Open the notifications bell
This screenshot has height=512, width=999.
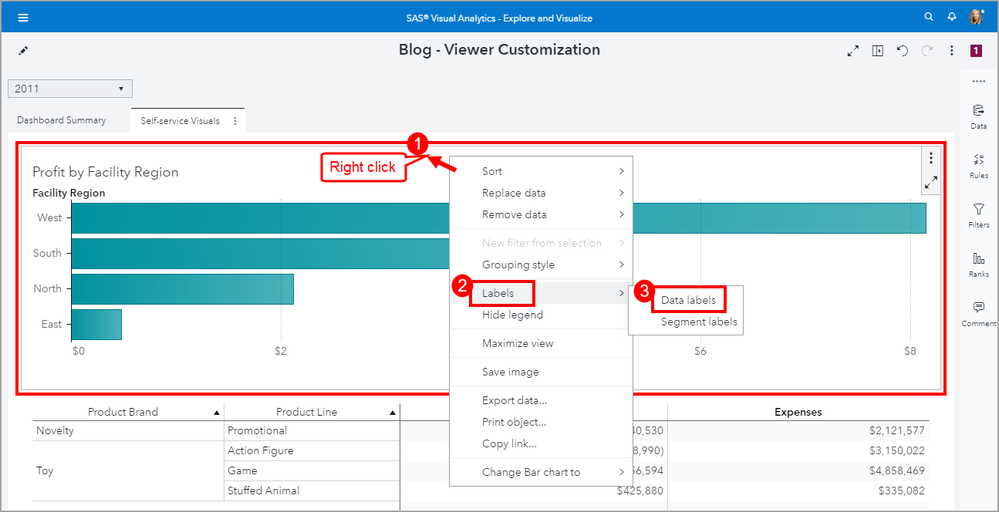[951, 17]
